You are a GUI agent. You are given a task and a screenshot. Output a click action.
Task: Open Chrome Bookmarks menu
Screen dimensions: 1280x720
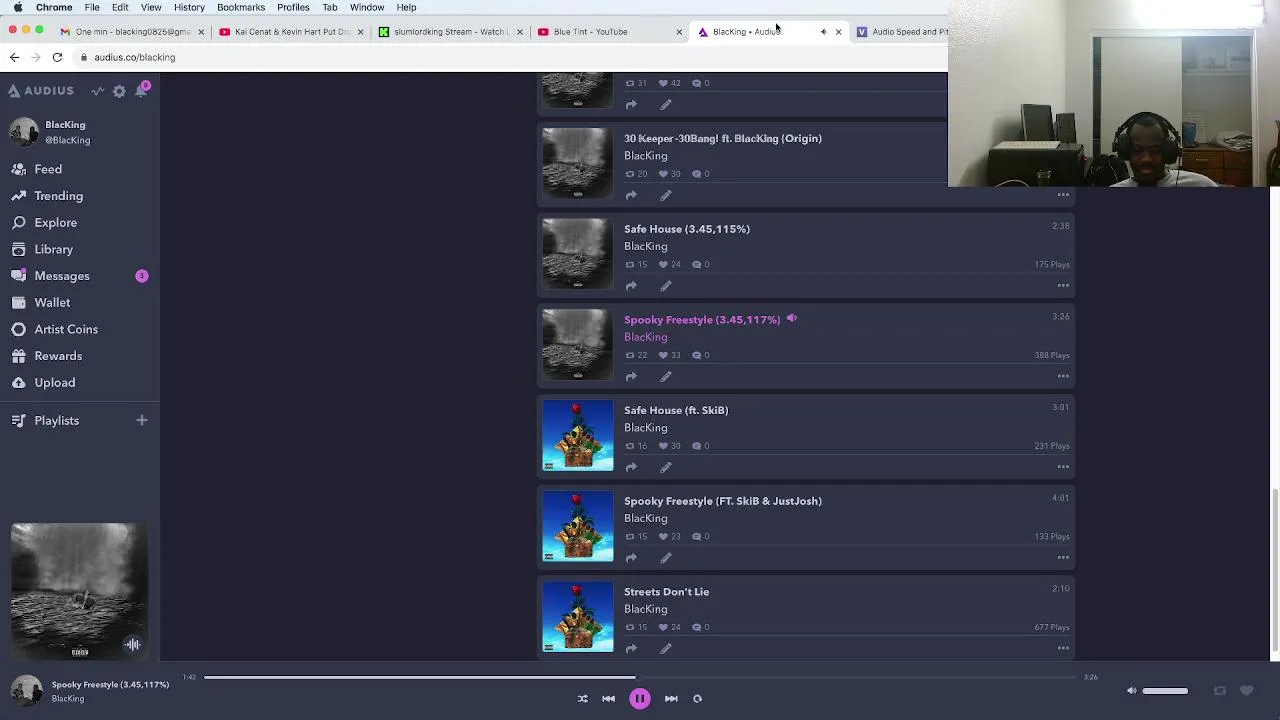tap(241, 7)
